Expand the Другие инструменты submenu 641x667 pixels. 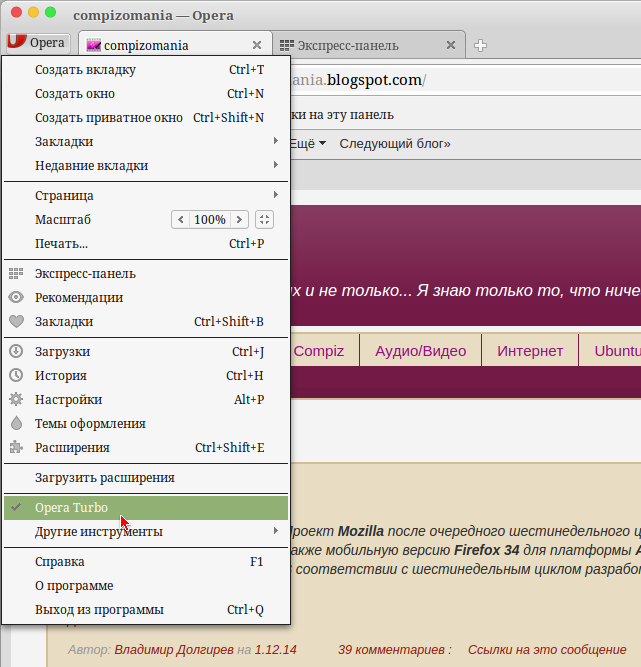tap(146, 531)
